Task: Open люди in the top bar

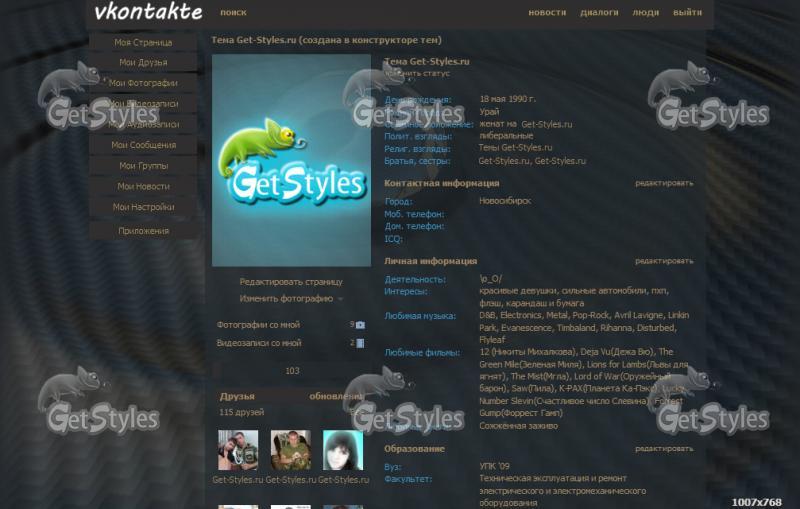Action: 645,12
